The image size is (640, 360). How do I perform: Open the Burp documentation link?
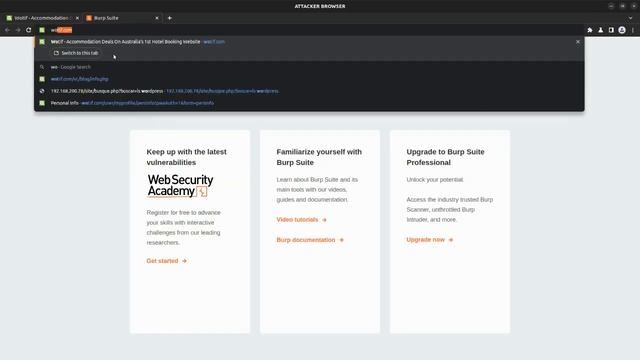coord(310,240)
